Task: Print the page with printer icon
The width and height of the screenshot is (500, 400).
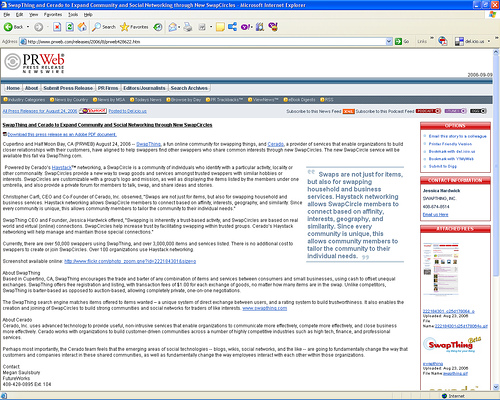Action: coord(188,27)
